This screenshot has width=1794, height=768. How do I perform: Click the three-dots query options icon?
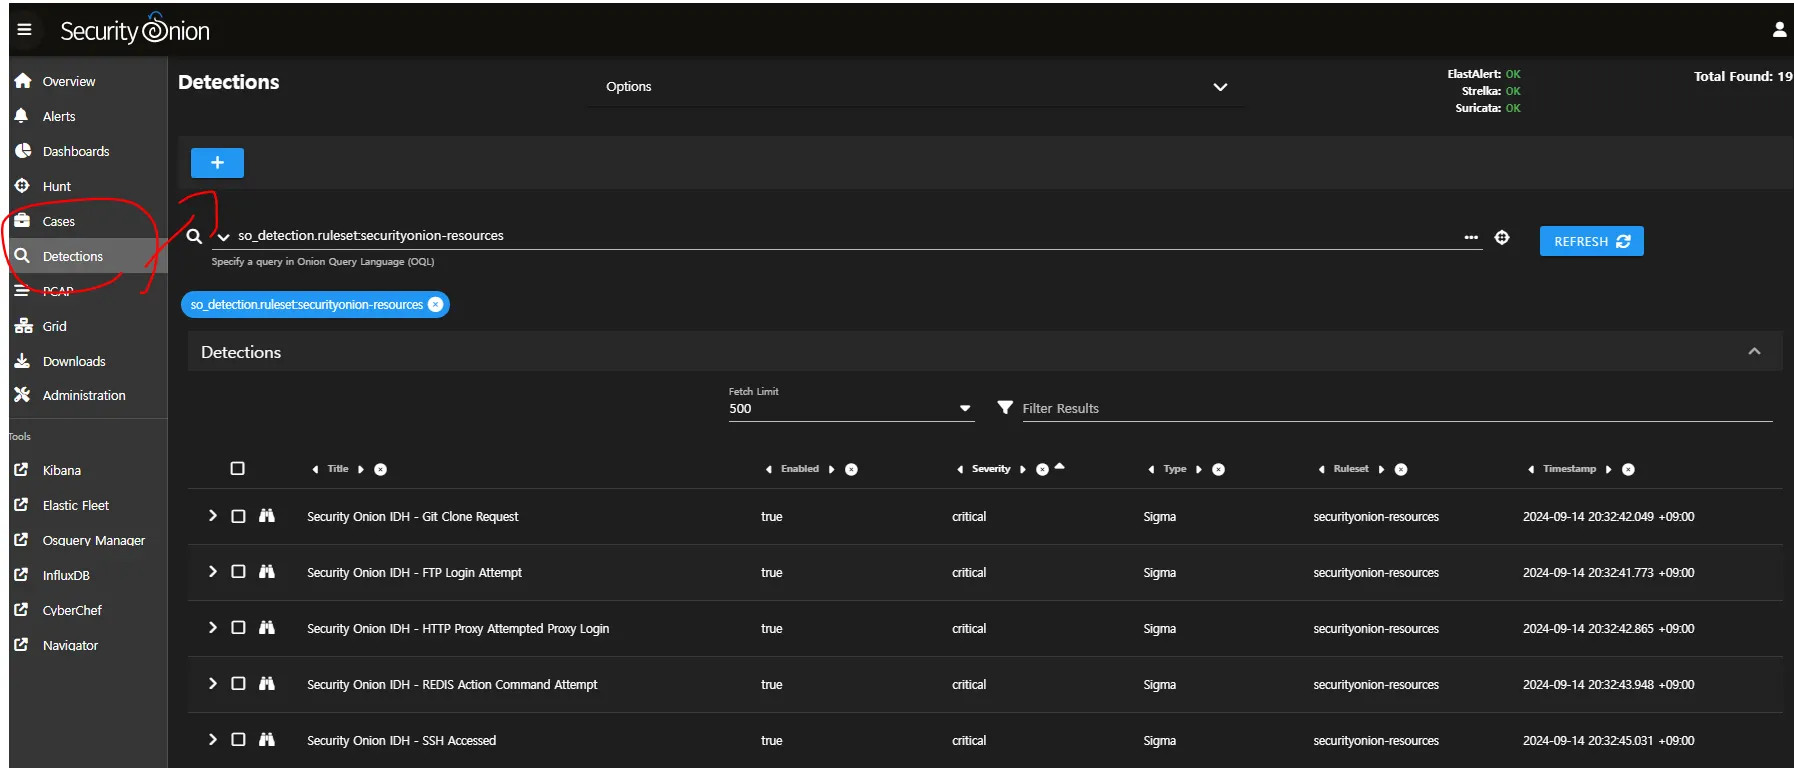[1471, 238]
